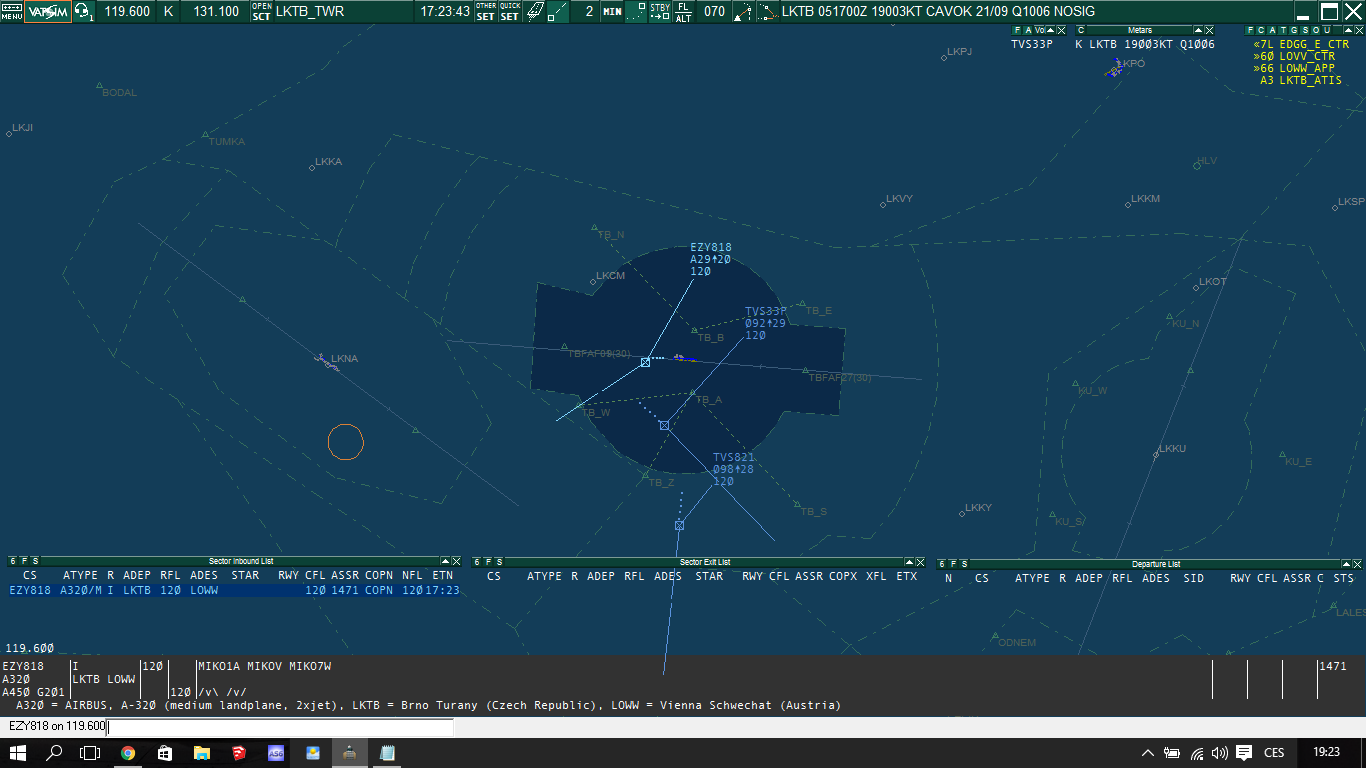Click the ATIS letter K box
Screen dimensions: 1366x768
(168, 12)
